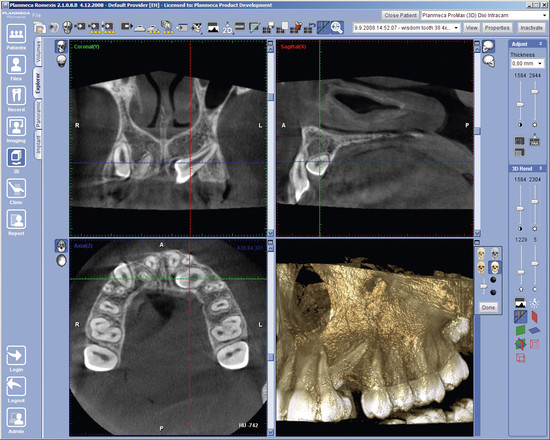Open the 3D module

tap(16, 158)
